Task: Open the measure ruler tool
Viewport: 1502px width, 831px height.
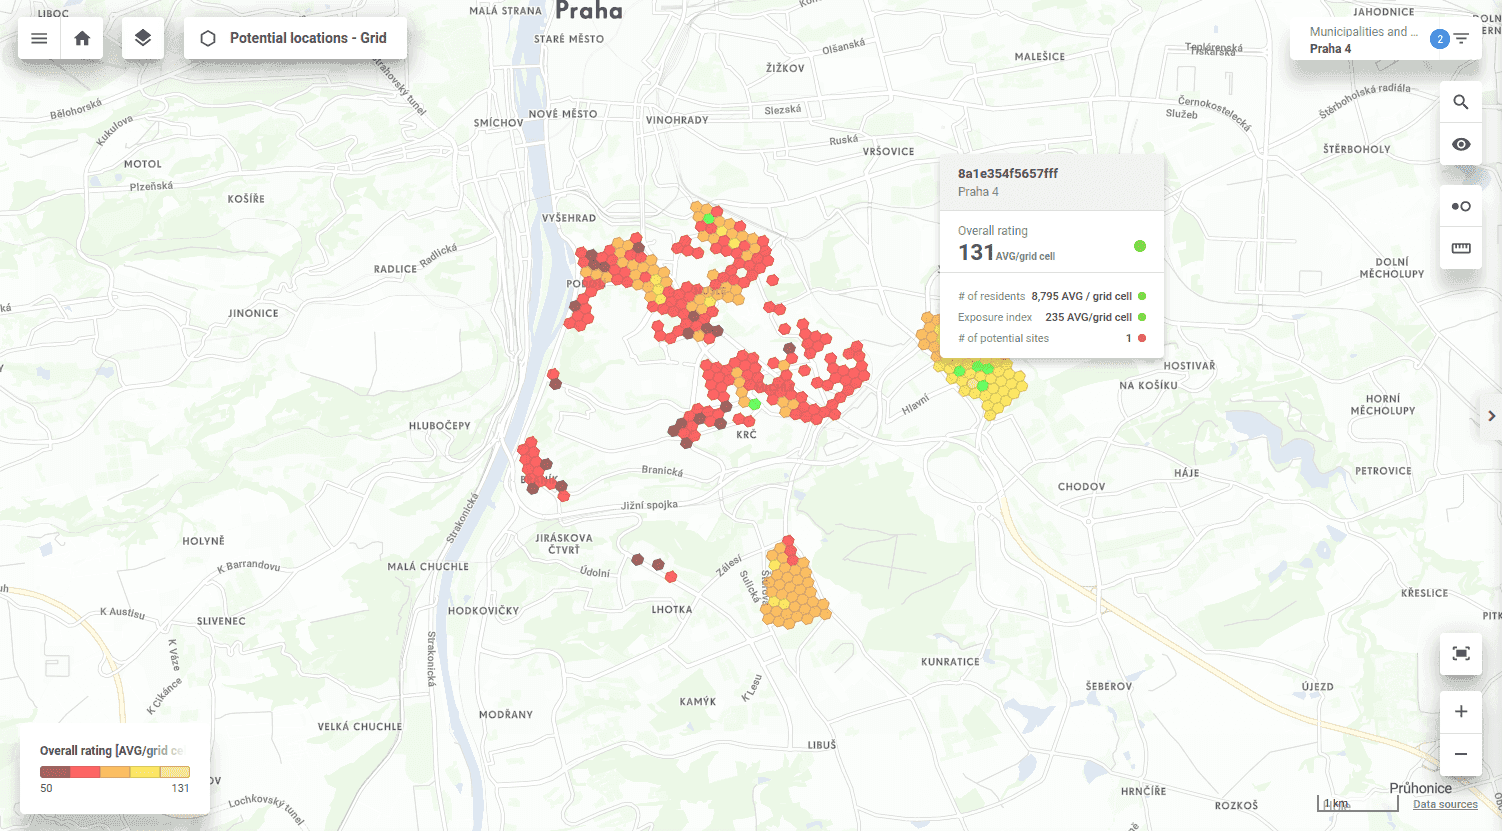Action: [1460, 248]
